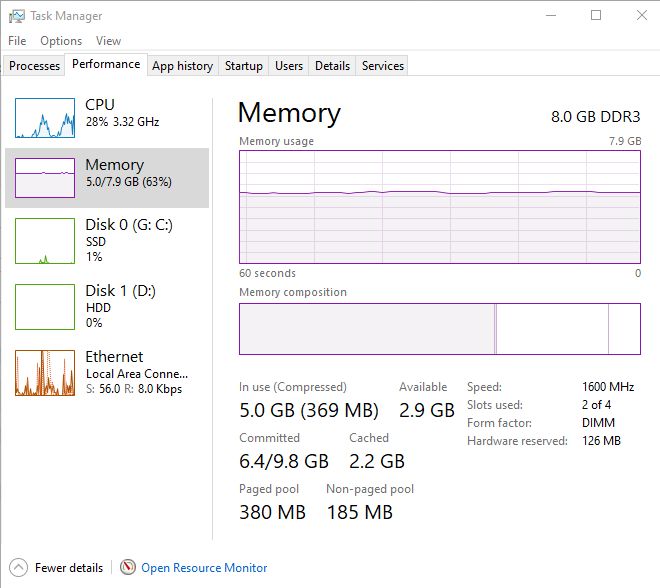
Task: Click the Committed value 6.4/9.8 GB
Action: pos(284,461)
